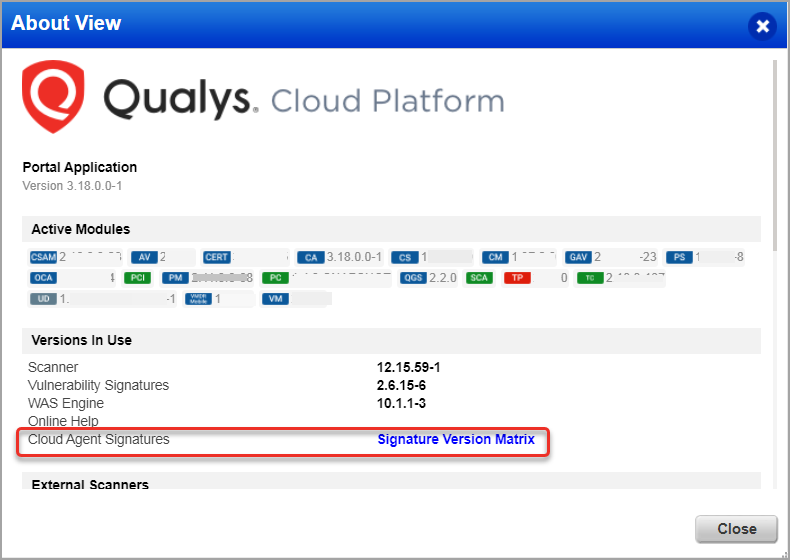Click the green PC module badge
The image size is (790, 560).
click(276, 278)
